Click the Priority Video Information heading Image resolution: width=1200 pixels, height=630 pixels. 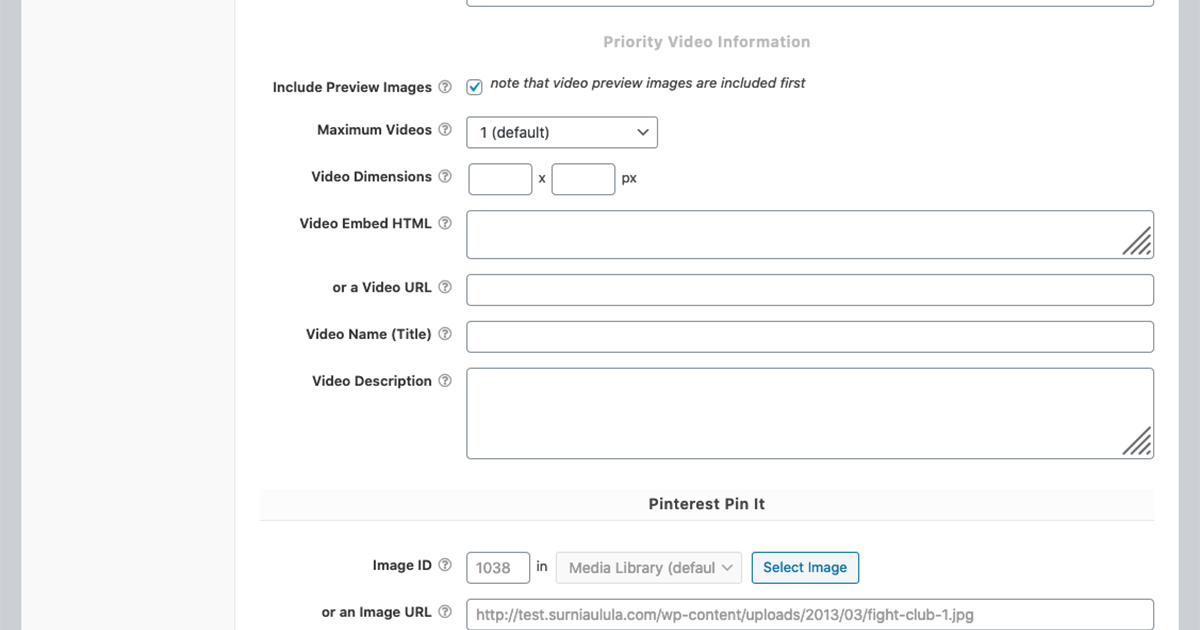[x=707, y=42]
